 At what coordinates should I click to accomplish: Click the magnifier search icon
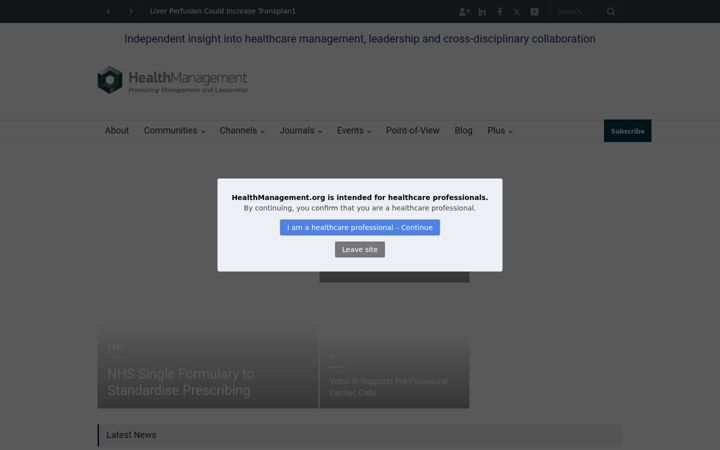[x=611, y=11]
